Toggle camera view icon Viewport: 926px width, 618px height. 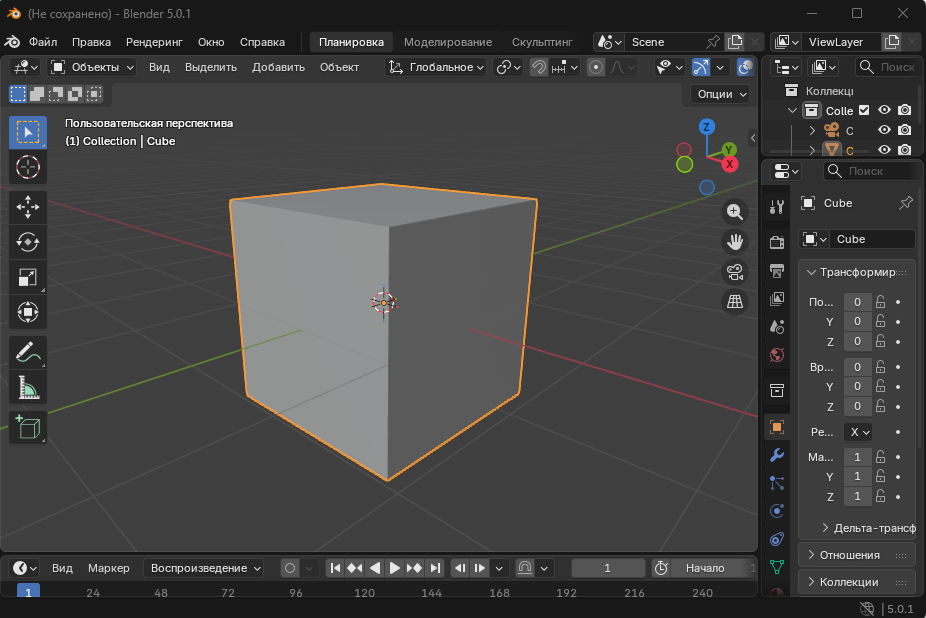(735, 272)
